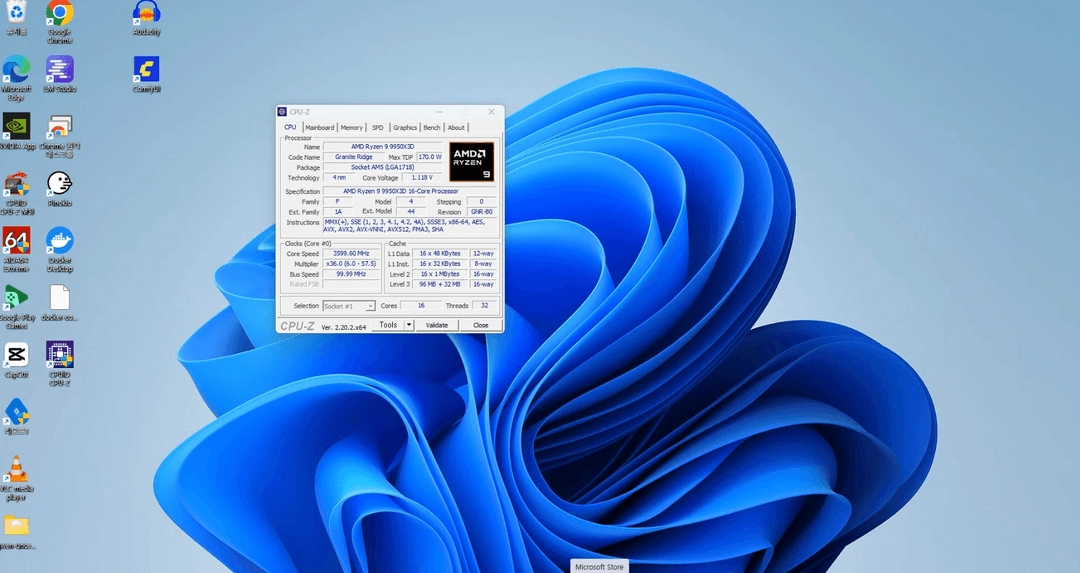Click the Tools button in CPU-Z

388,325
